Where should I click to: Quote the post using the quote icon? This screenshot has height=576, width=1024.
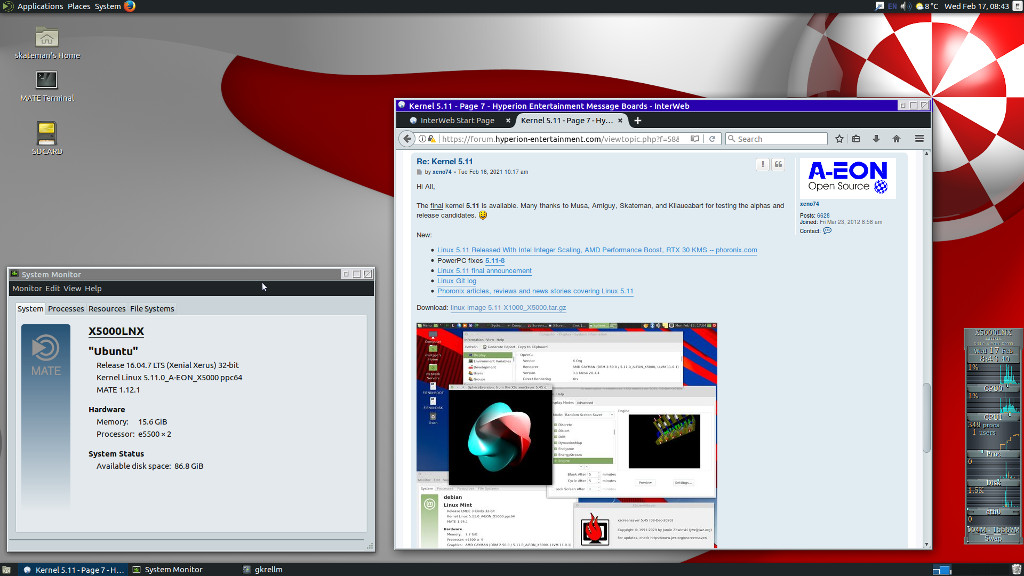pyautogui.click(x=778, y=165)
